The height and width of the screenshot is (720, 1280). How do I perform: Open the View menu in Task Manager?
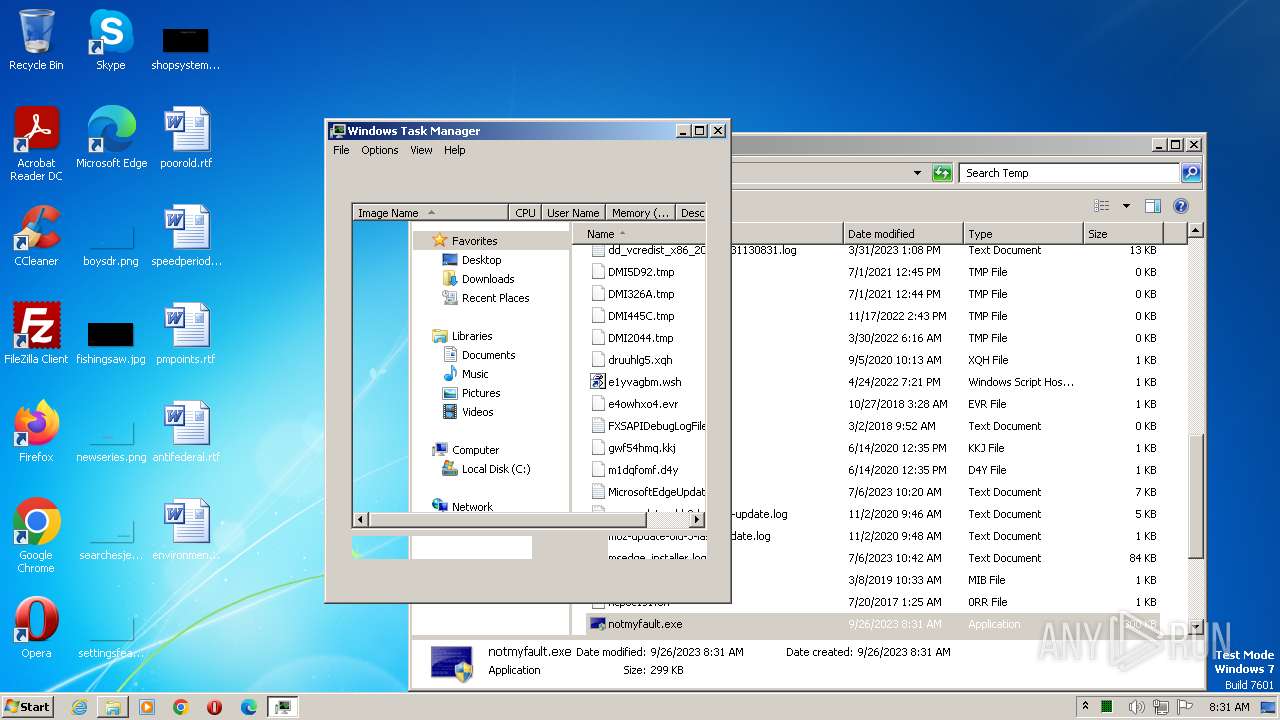(421, 150)
